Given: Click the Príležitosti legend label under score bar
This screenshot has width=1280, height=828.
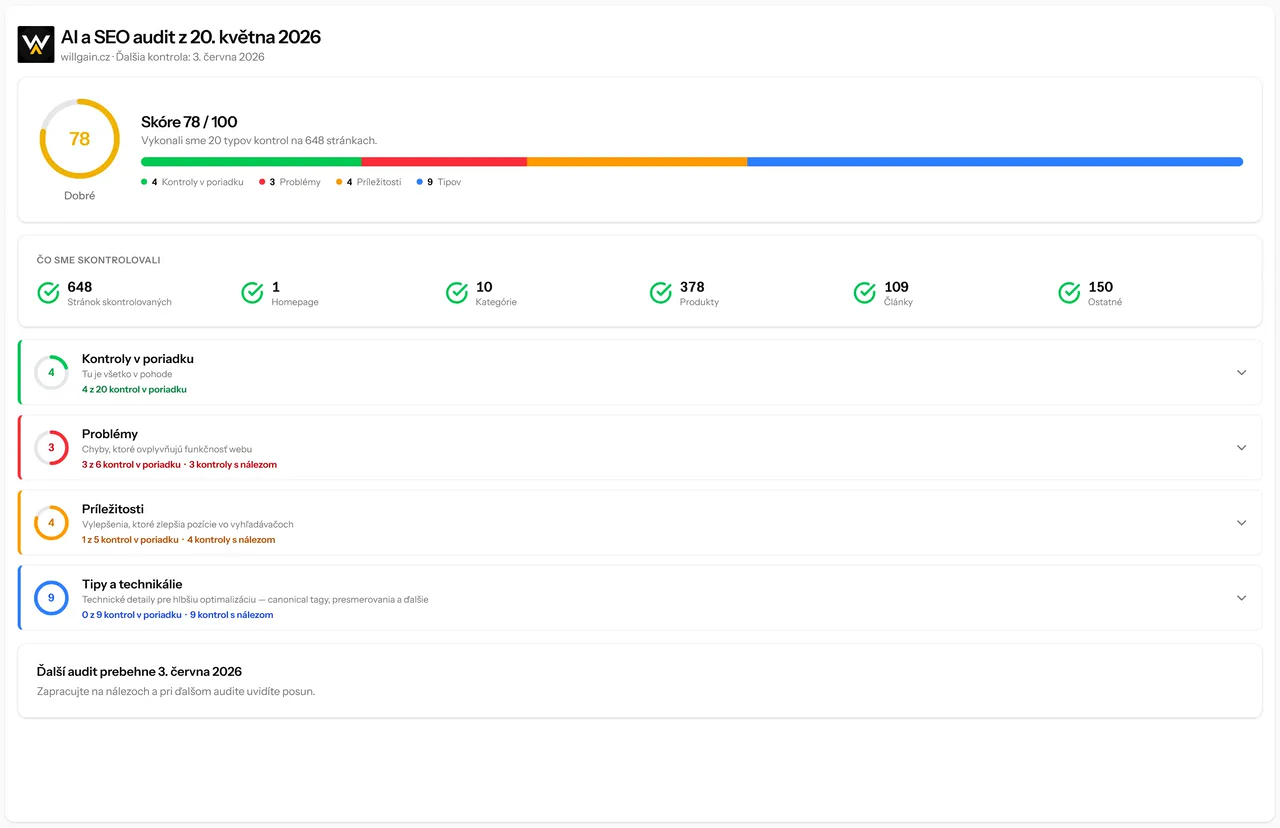Looking at the screenshot, I should [379, 182].
